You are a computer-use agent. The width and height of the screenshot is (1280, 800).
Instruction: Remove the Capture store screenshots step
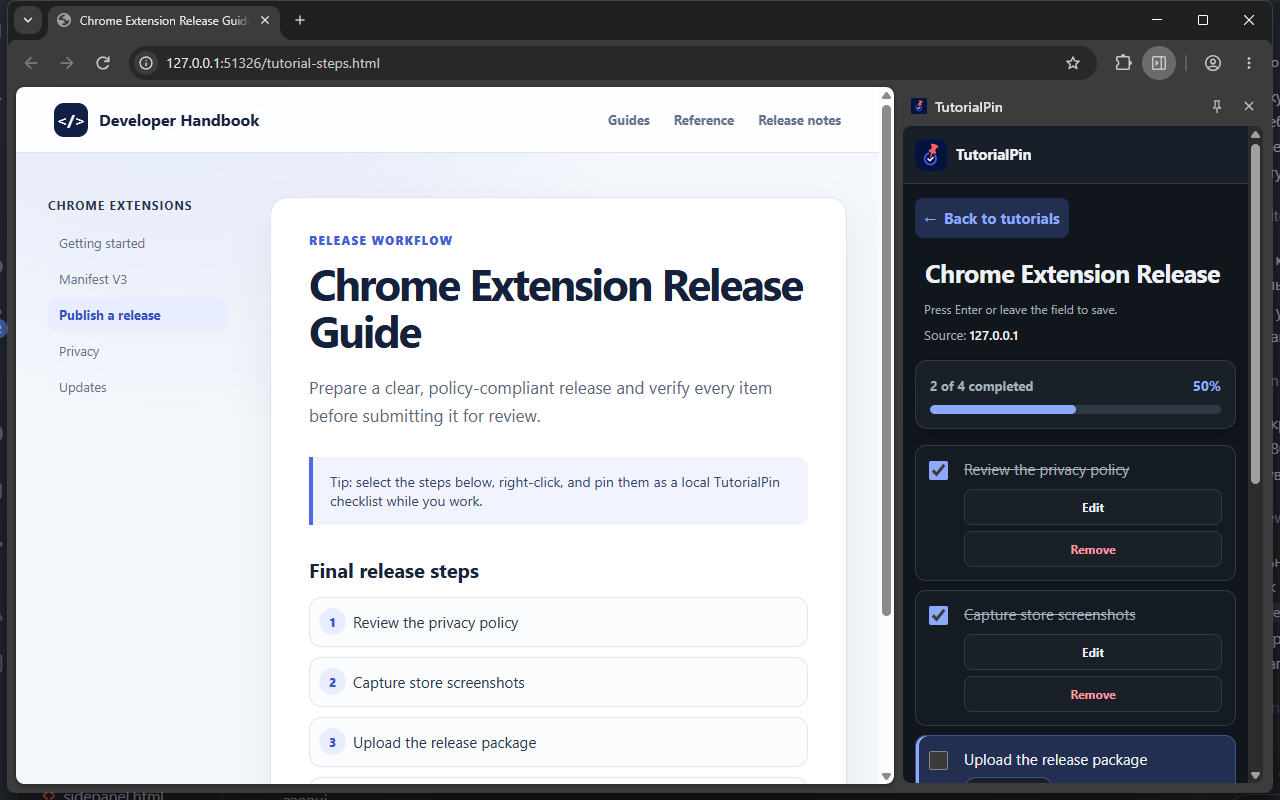pyautogui.click(x=1092, y=694)
